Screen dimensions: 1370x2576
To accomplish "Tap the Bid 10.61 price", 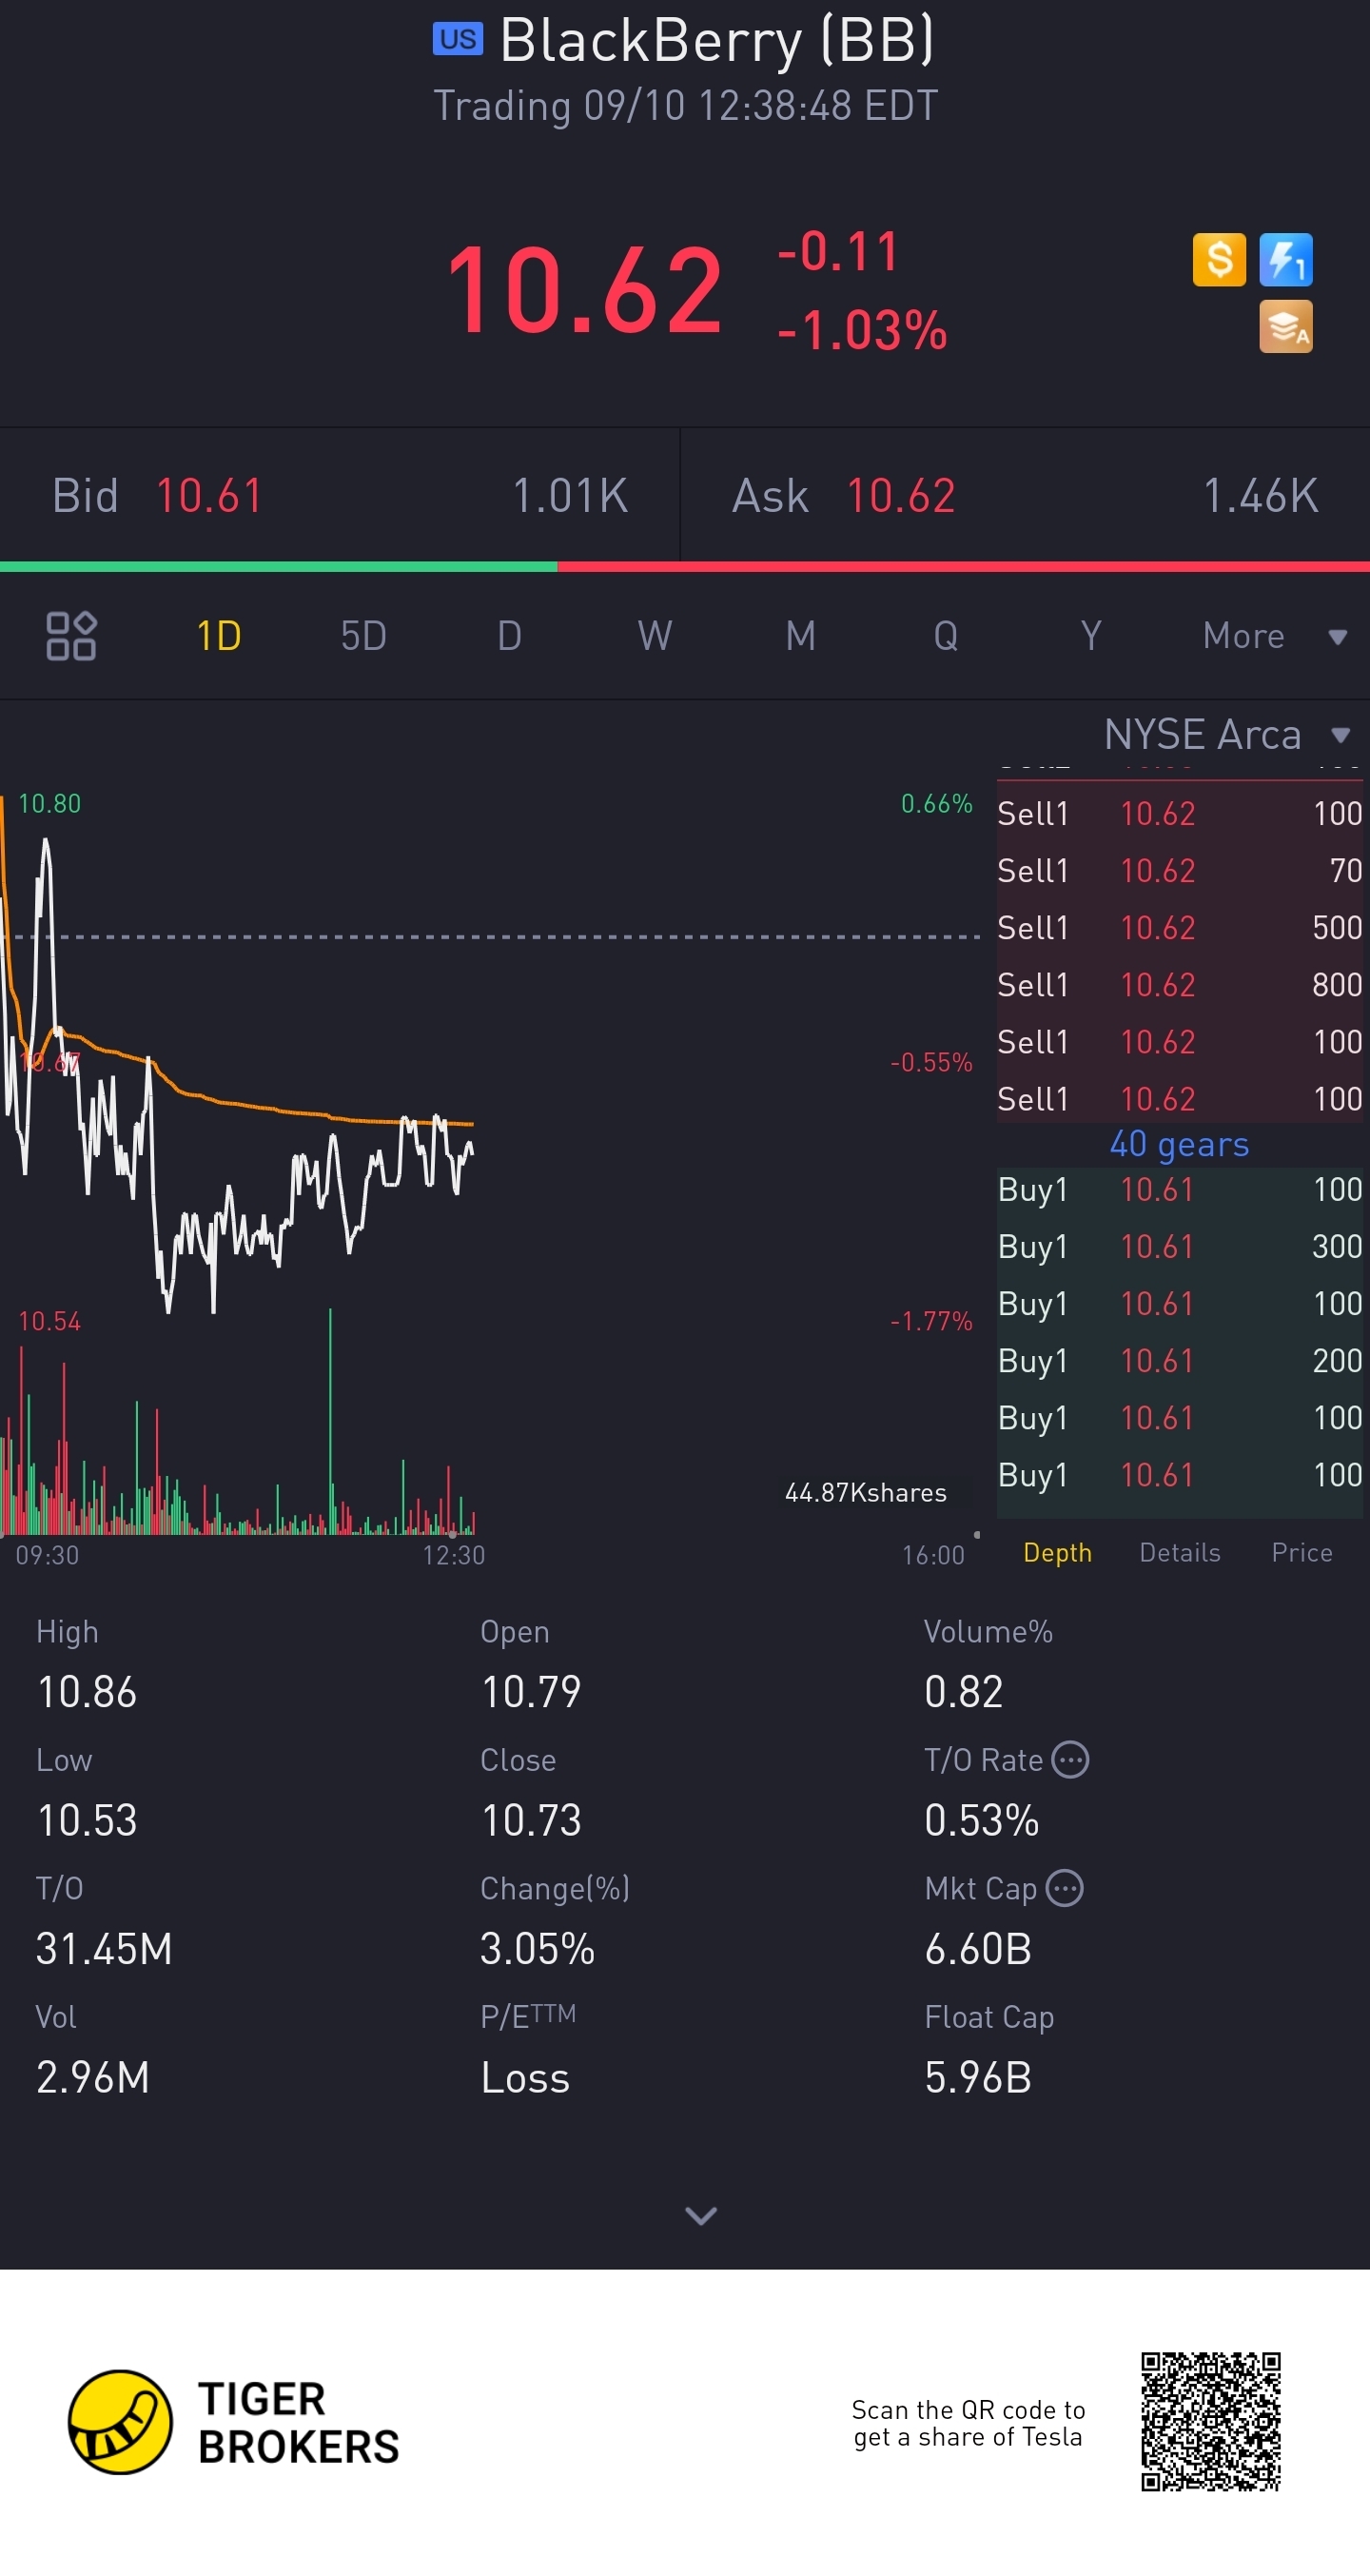I will (209, 496).
